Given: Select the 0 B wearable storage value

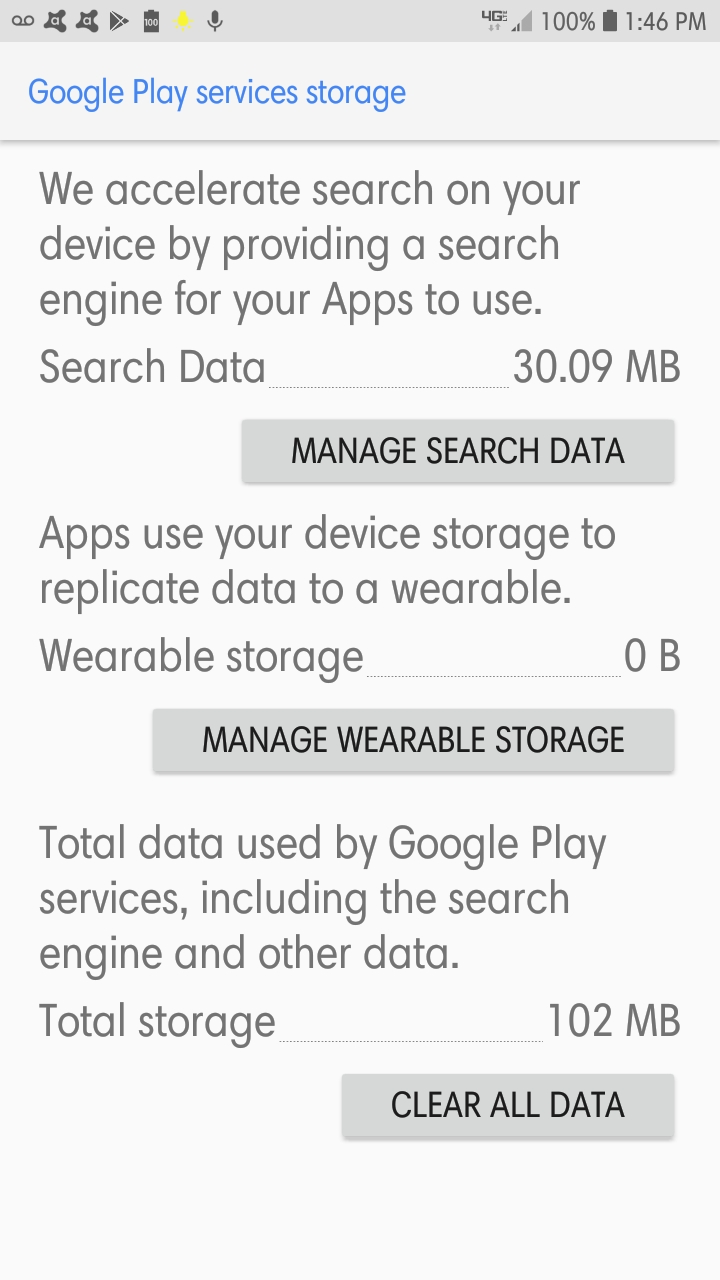Looking at the screenshot, I should [652, 656].
